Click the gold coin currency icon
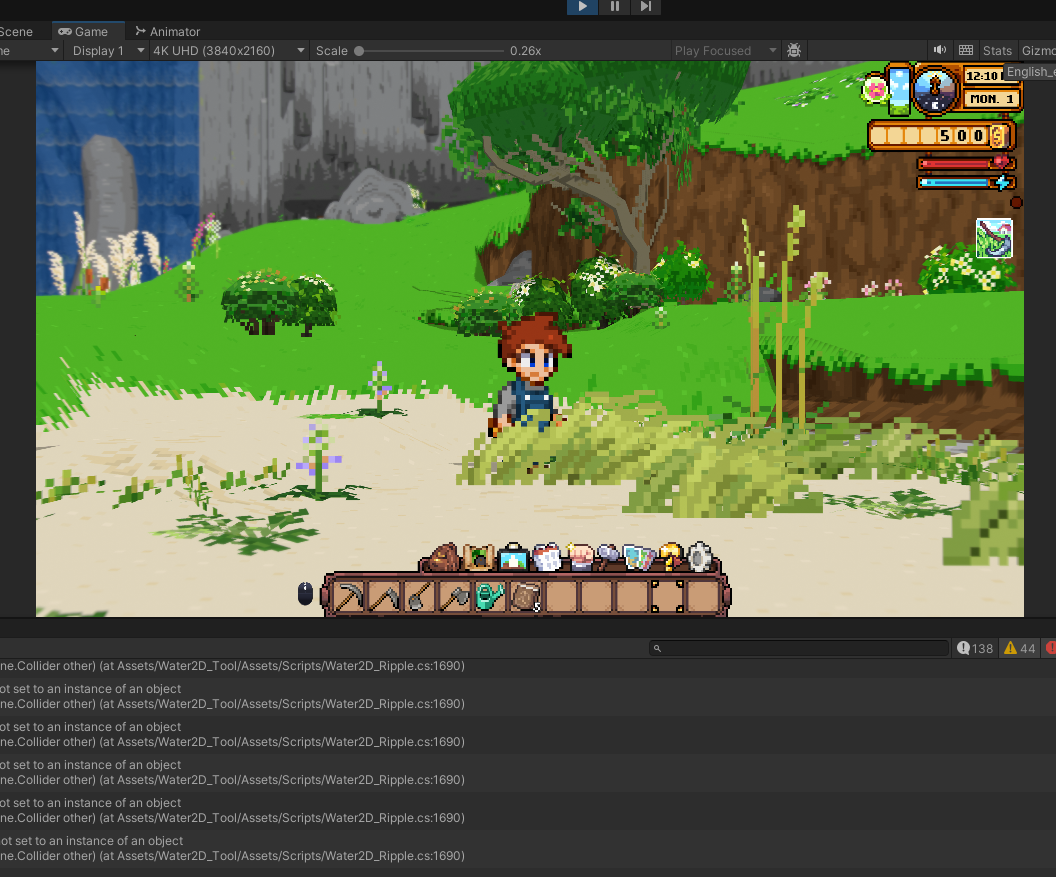1056x877 pixels. [998, 135]
